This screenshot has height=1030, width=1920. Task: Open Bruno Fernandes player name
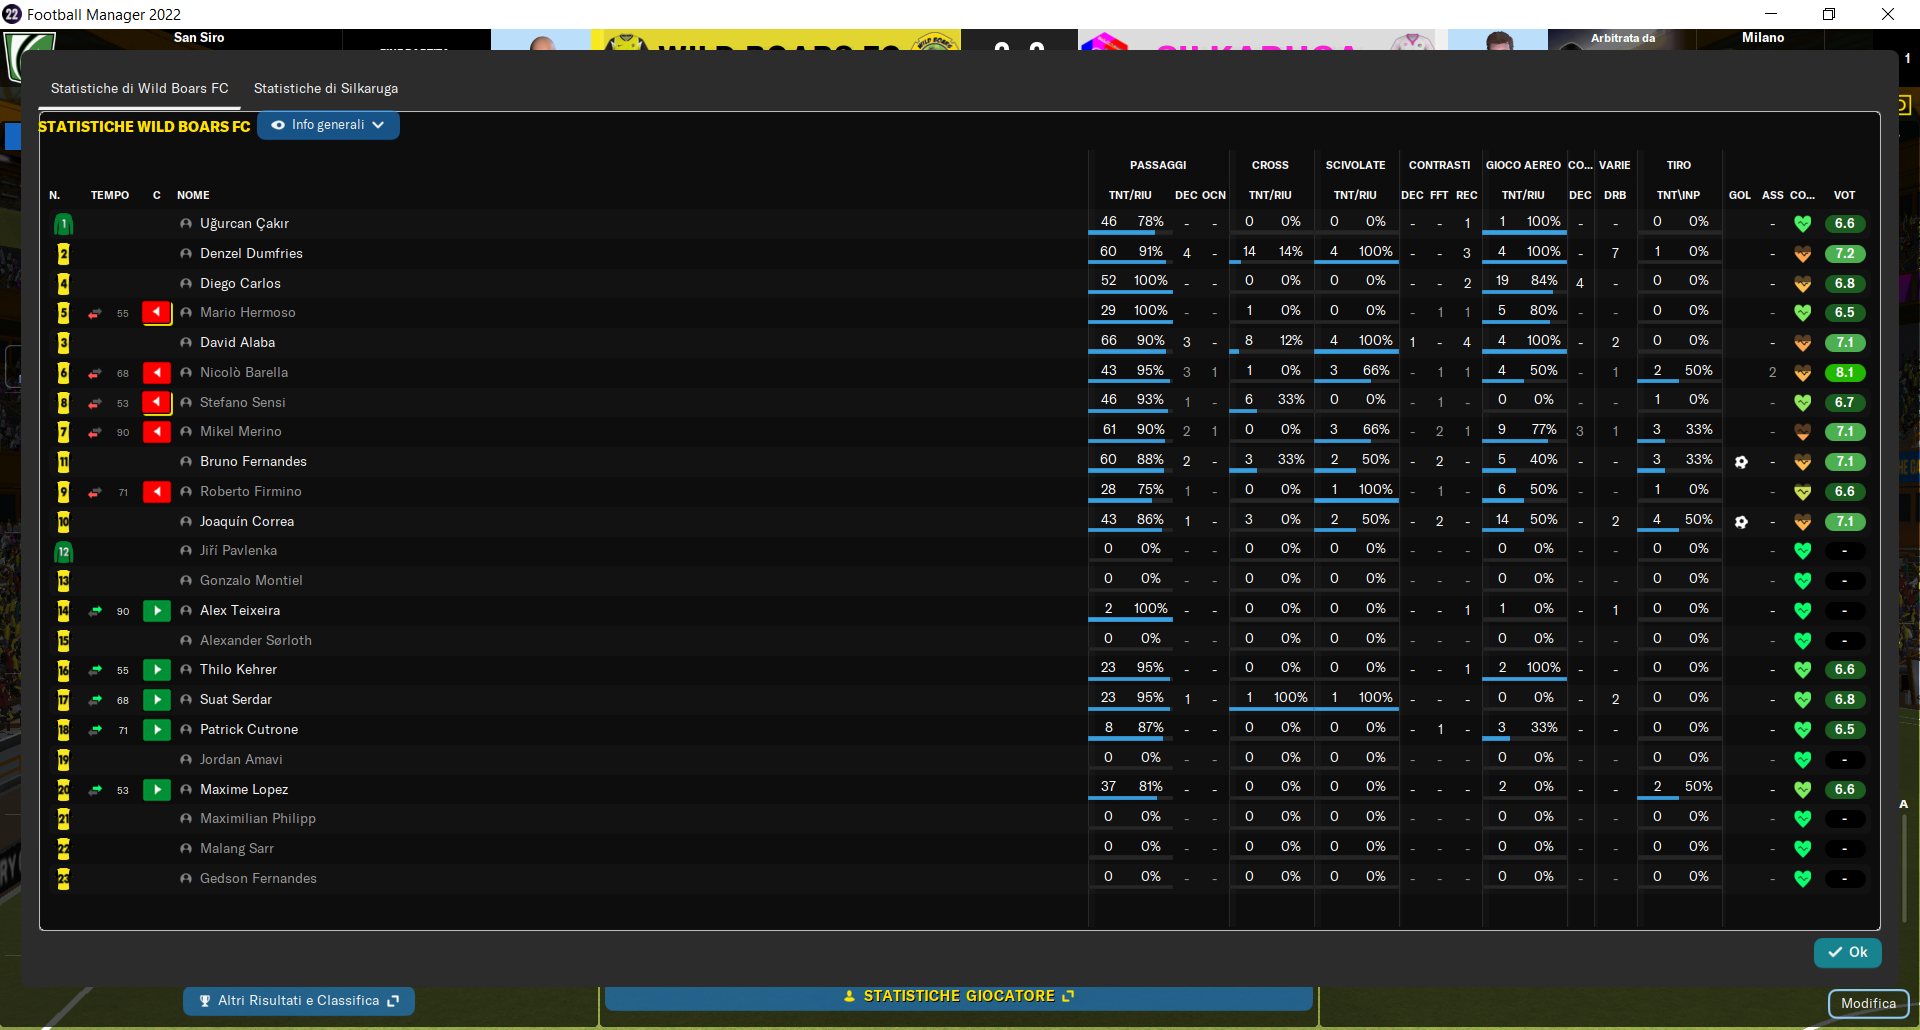(253, 462)
